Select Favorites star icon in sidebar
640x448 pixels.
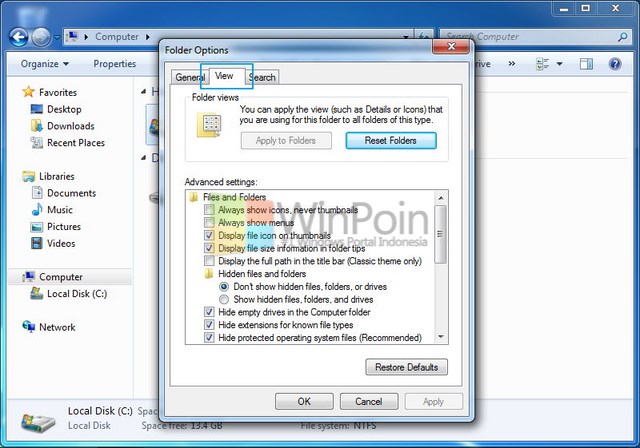(x=28, y=92)
